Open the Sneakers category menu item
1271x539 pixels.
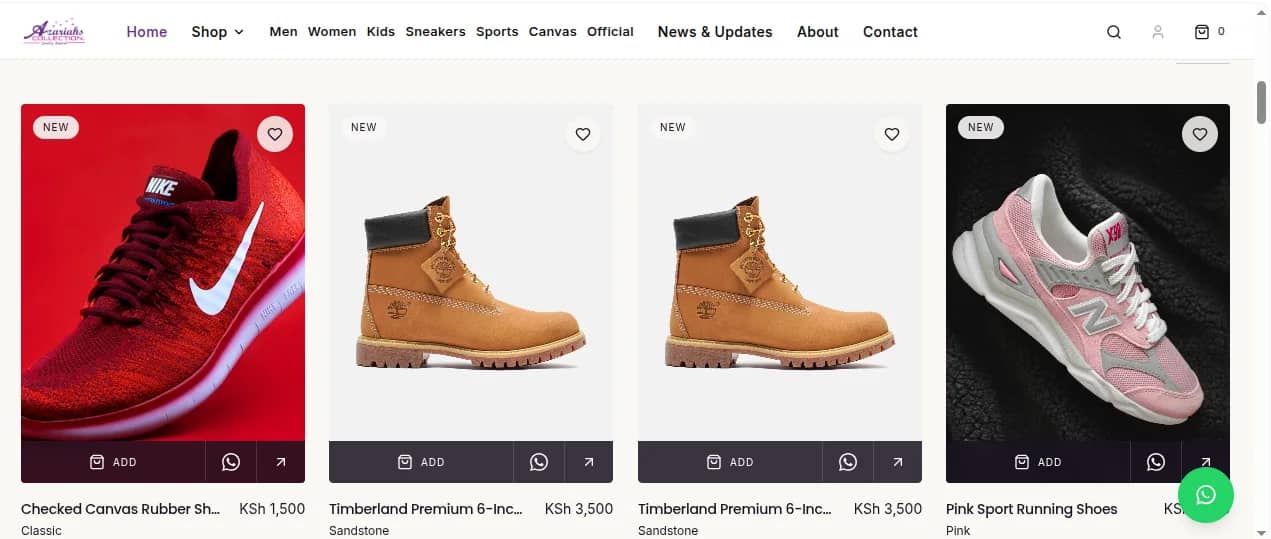click(435, 32)
